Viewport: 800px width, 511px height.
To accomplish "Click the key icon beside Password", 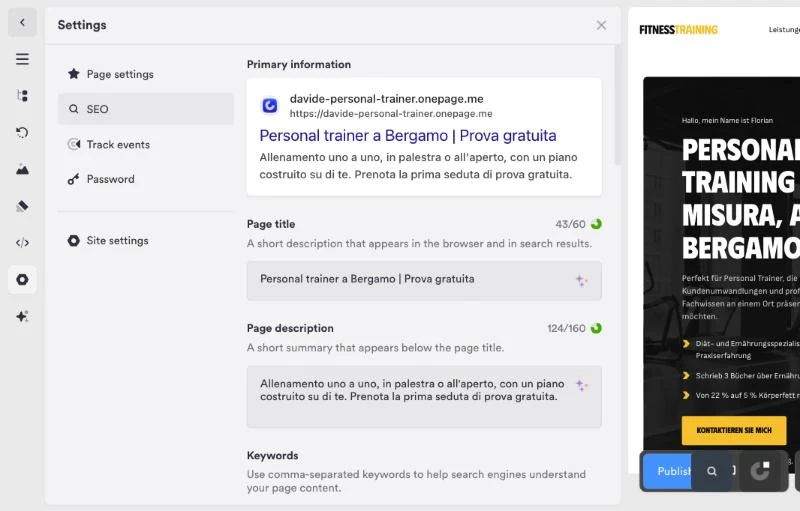I will [x=73, y=179].
